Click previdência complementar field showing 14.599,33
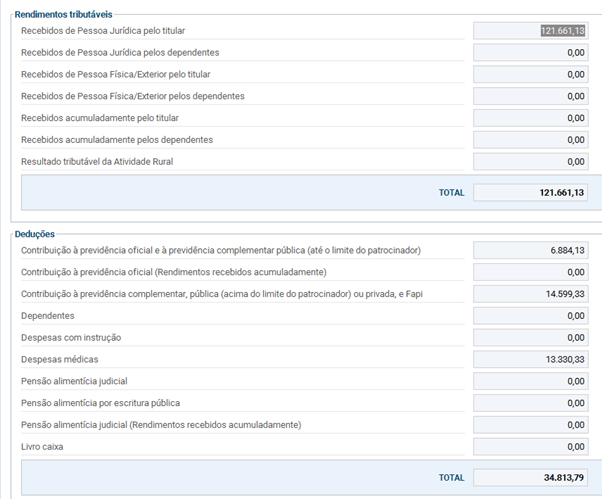The width and height of the screenshot is (602, 499). tap(530, 294)
